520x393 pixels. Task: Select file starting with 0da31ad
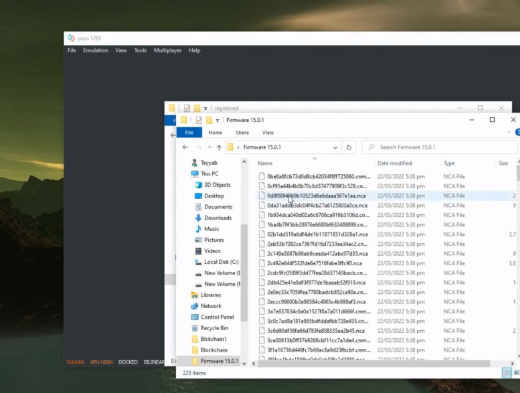[x=317, y=205]
